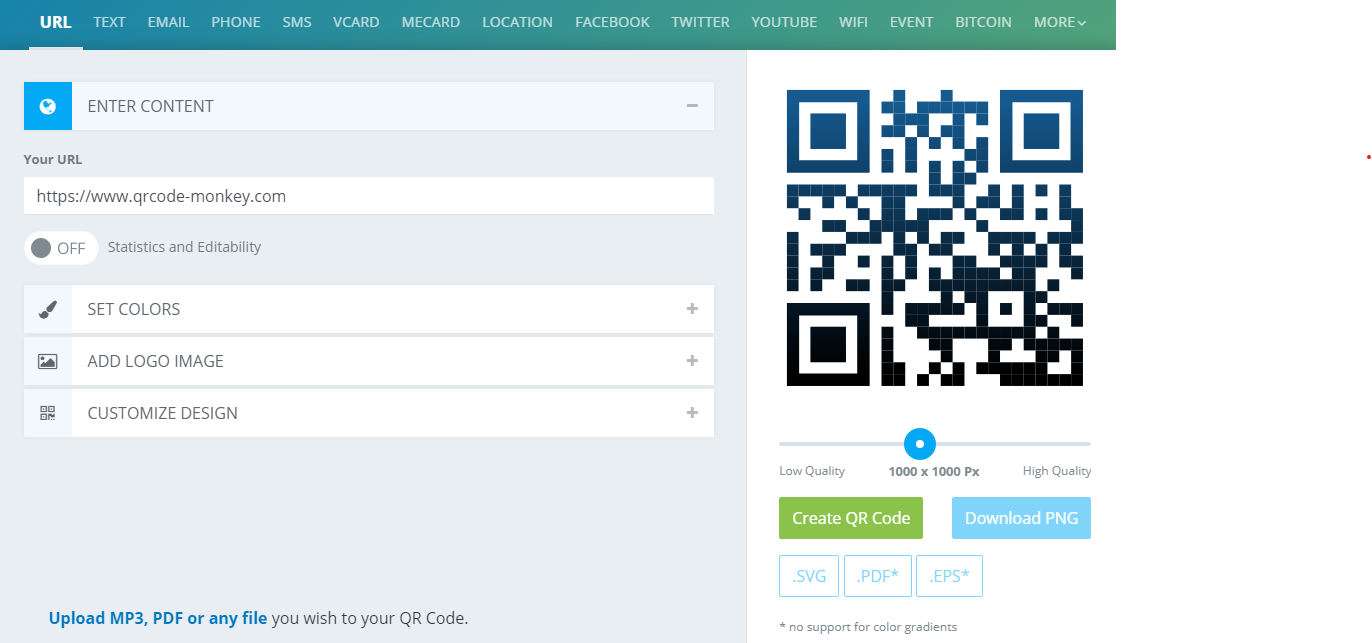Viewport: 1372px width, 643px height.
Task: Switch to the TWITTER tab
Action: (x=700, y=22)
